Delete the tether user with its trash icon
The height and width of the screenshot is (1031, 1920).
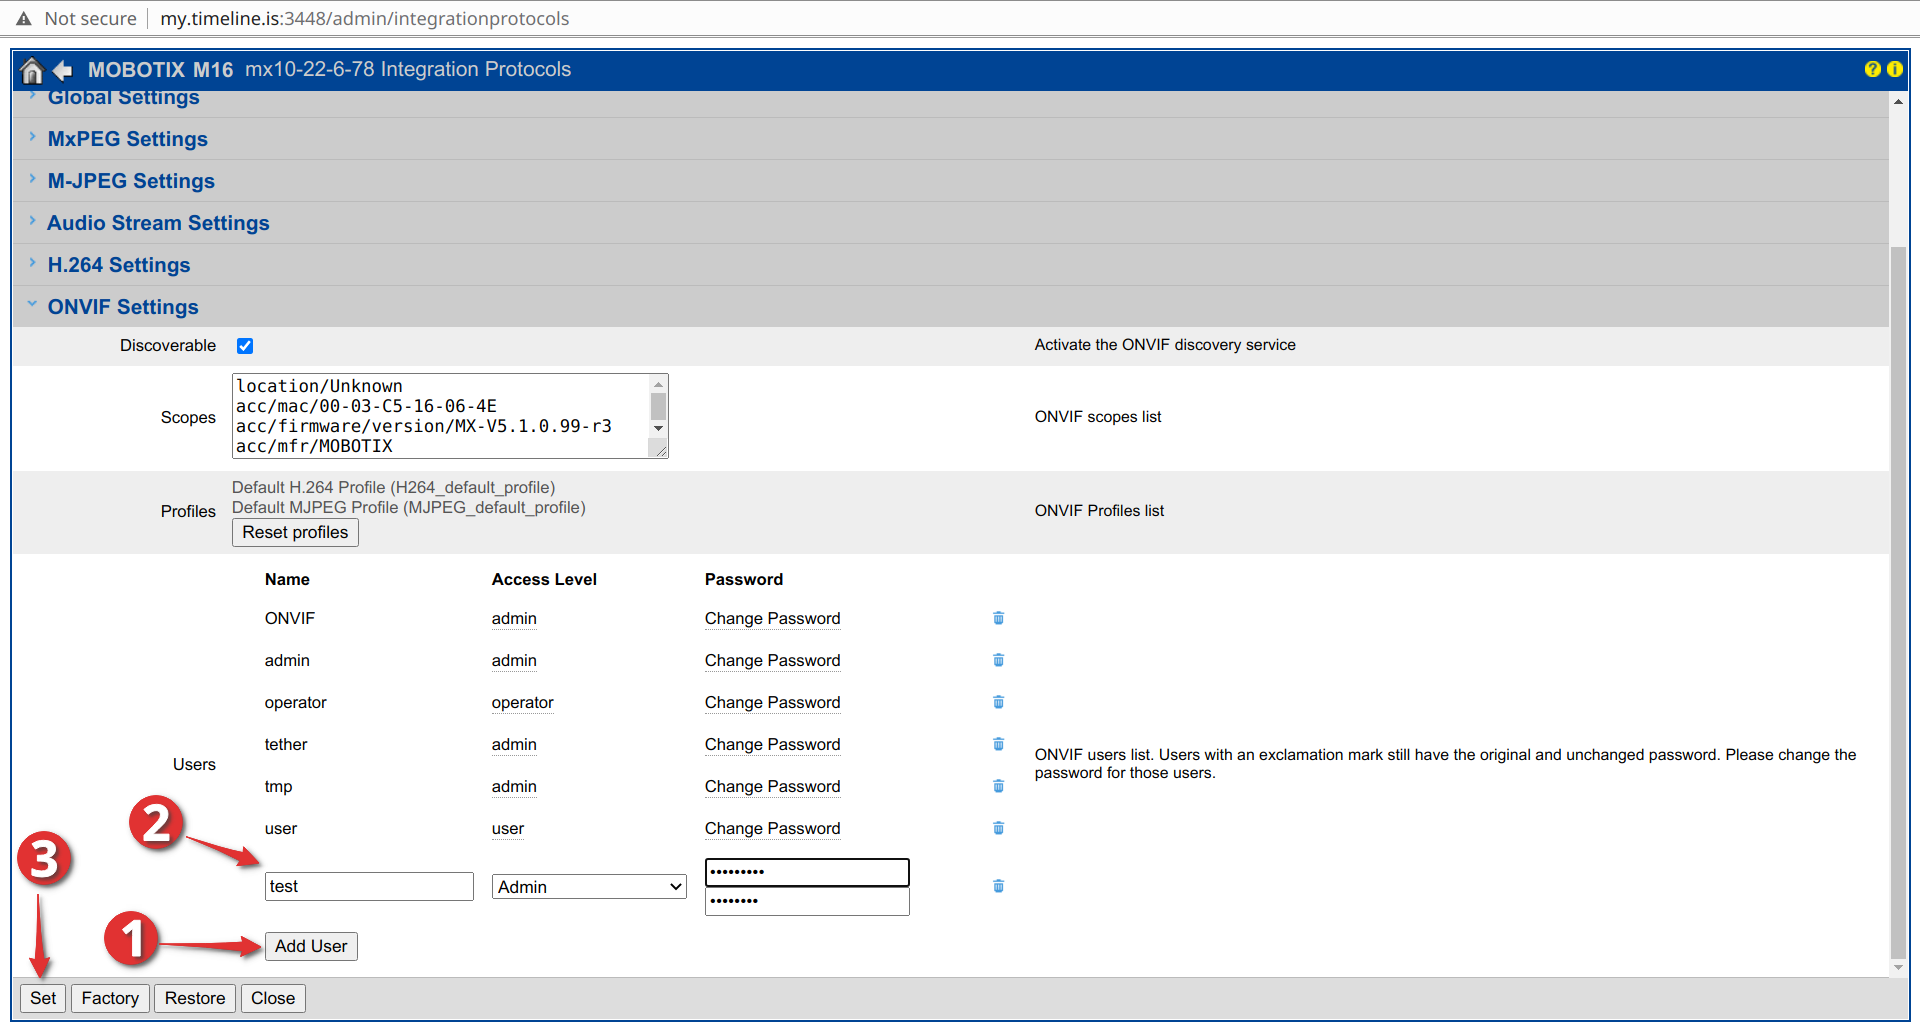click(x=998, y=744)
